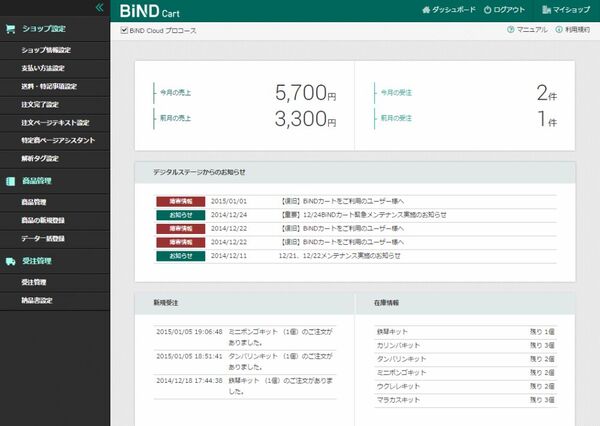The height and width of the screenshot is (426, 600).
Task: Click the power icon next to ログアウト
Action: tap(487, 10)
